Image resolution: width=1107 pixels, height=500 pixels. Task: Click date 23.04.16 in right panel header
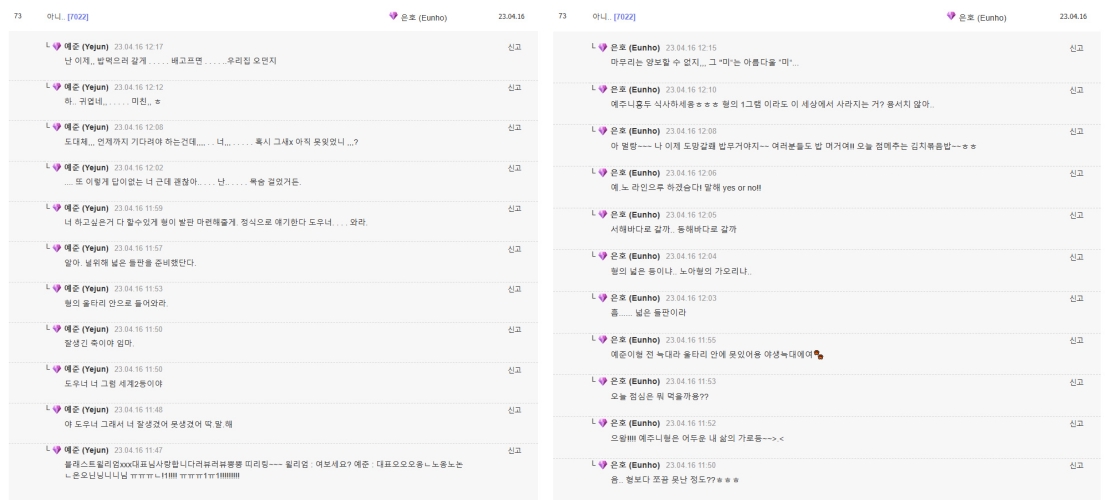click(x=1073, y=16)
